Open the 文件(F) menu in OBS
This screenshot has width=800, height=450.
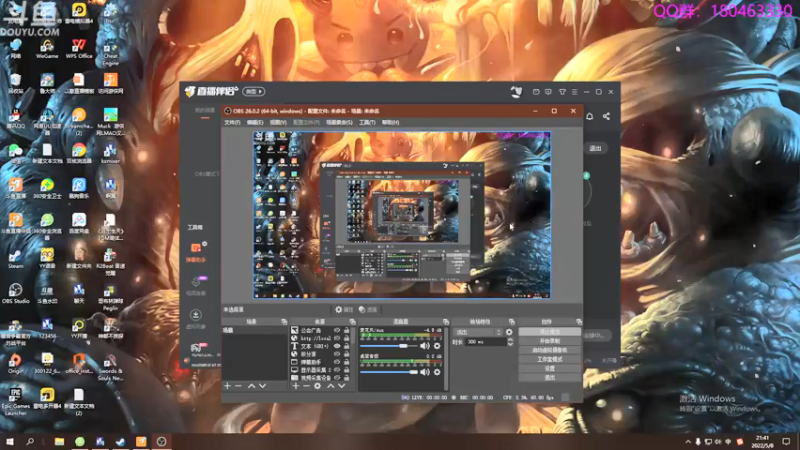tap(232, 122)
